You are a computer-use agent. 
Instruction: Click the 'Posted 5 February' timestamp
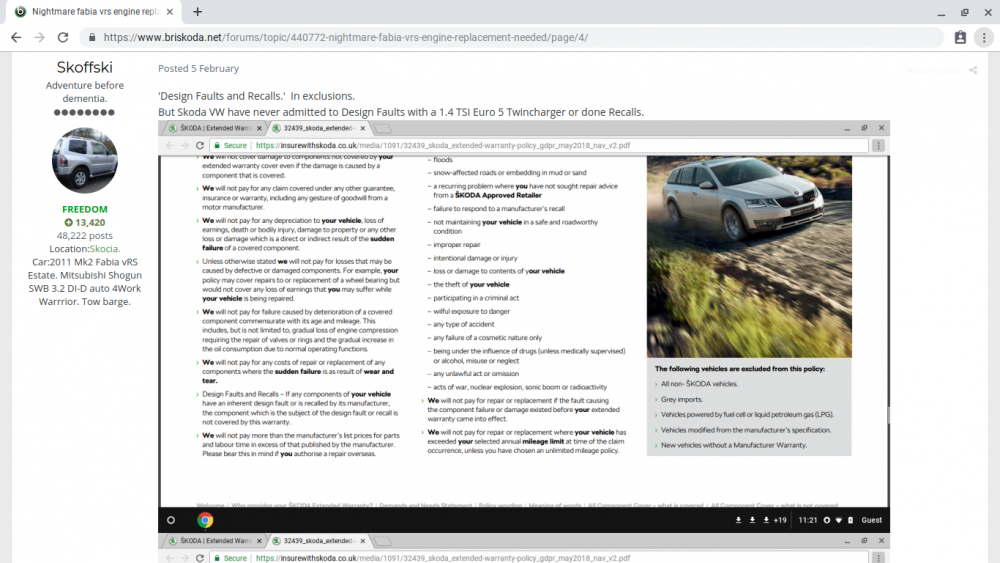[x=198, y=68]
